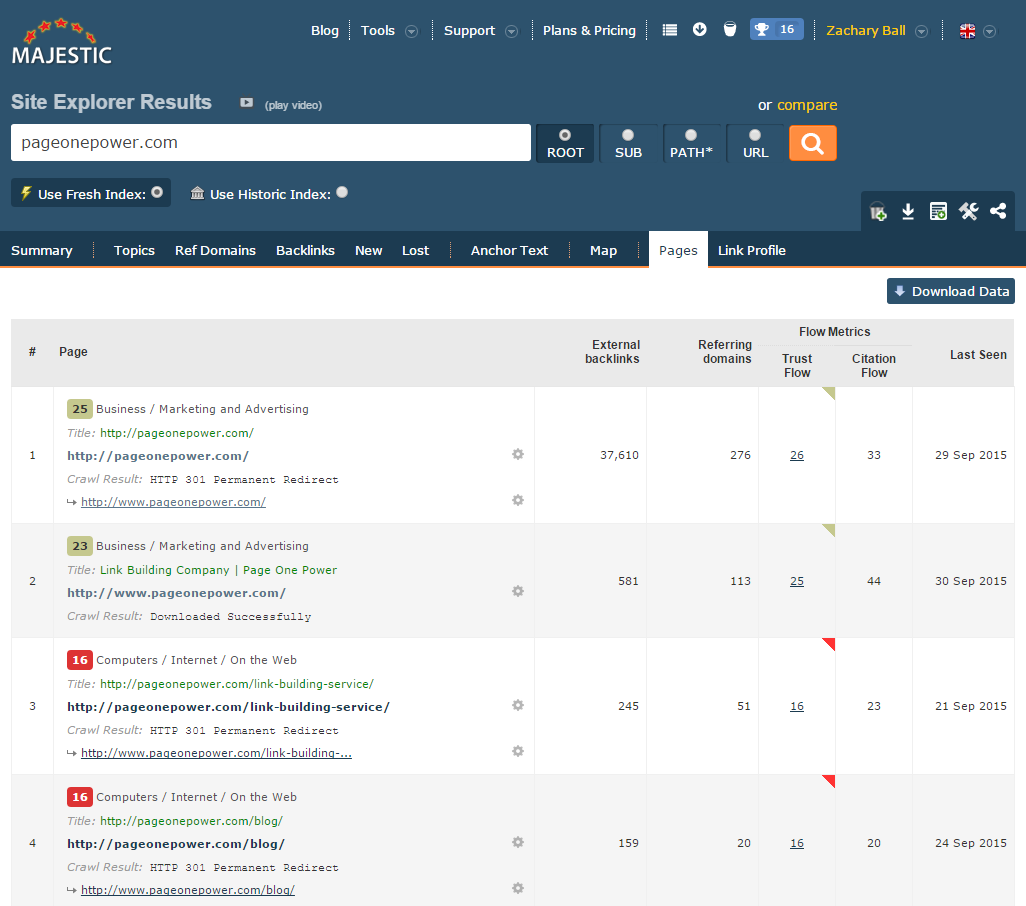Screen dimensions: 1026x906
Task: Click the trophy achievements icon showing 16
Action: pyautogui.click(x=776, y=29)
